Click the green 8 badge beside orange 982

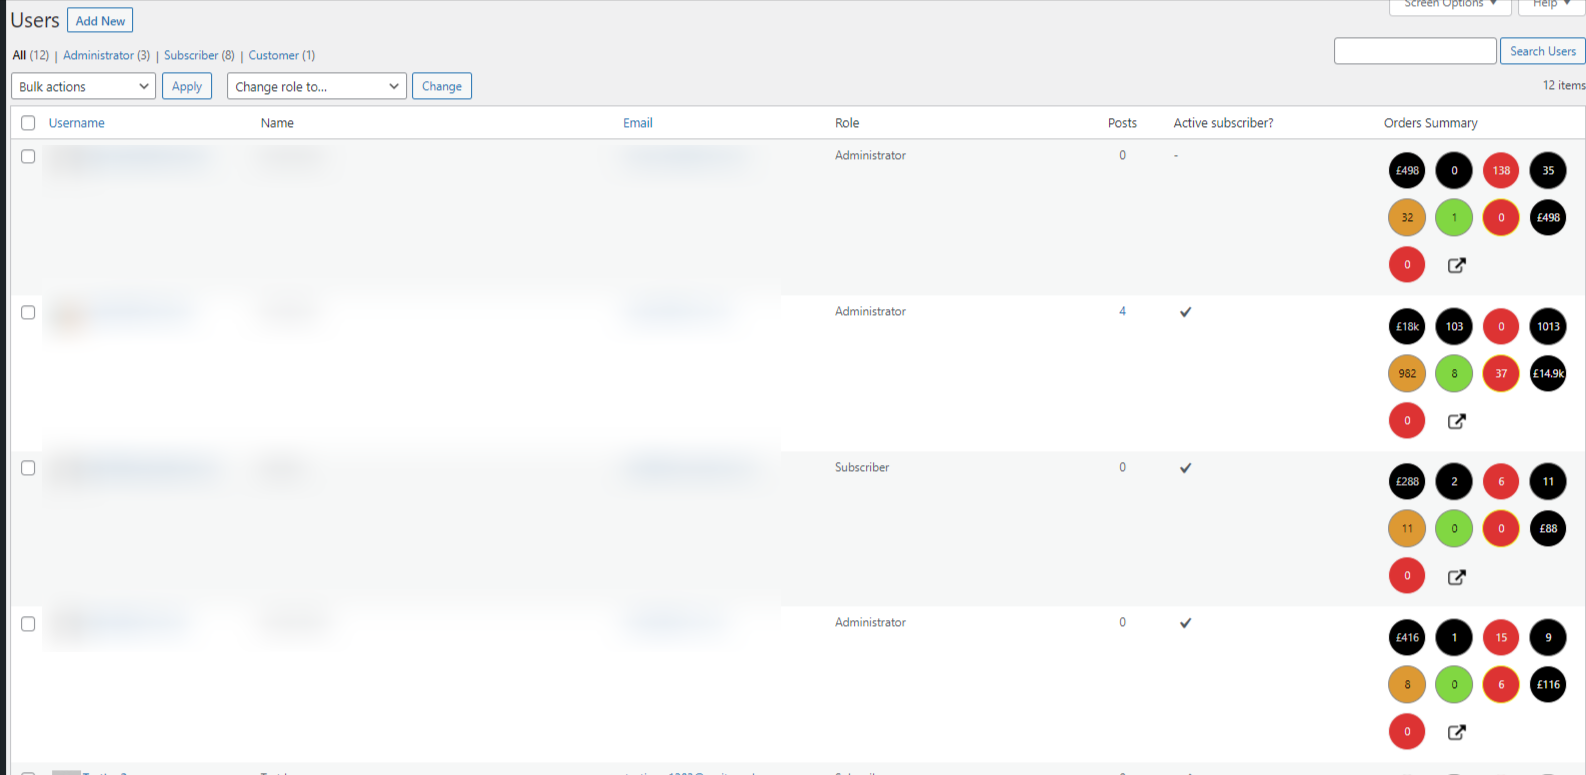pos(1454,373)
